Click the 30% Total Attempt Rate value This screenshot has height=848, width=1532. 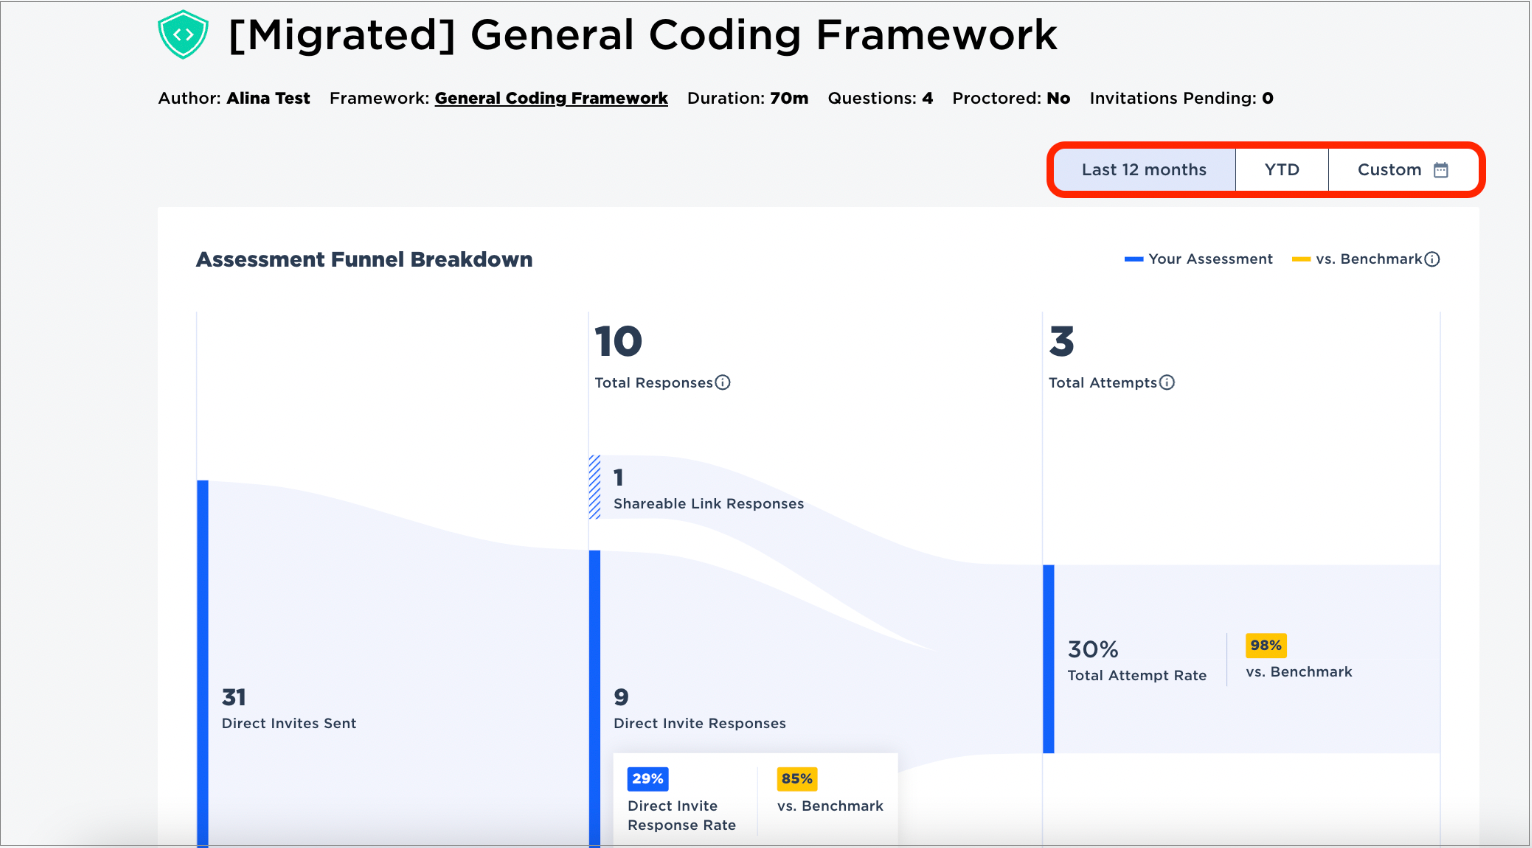click(1093, 649)
